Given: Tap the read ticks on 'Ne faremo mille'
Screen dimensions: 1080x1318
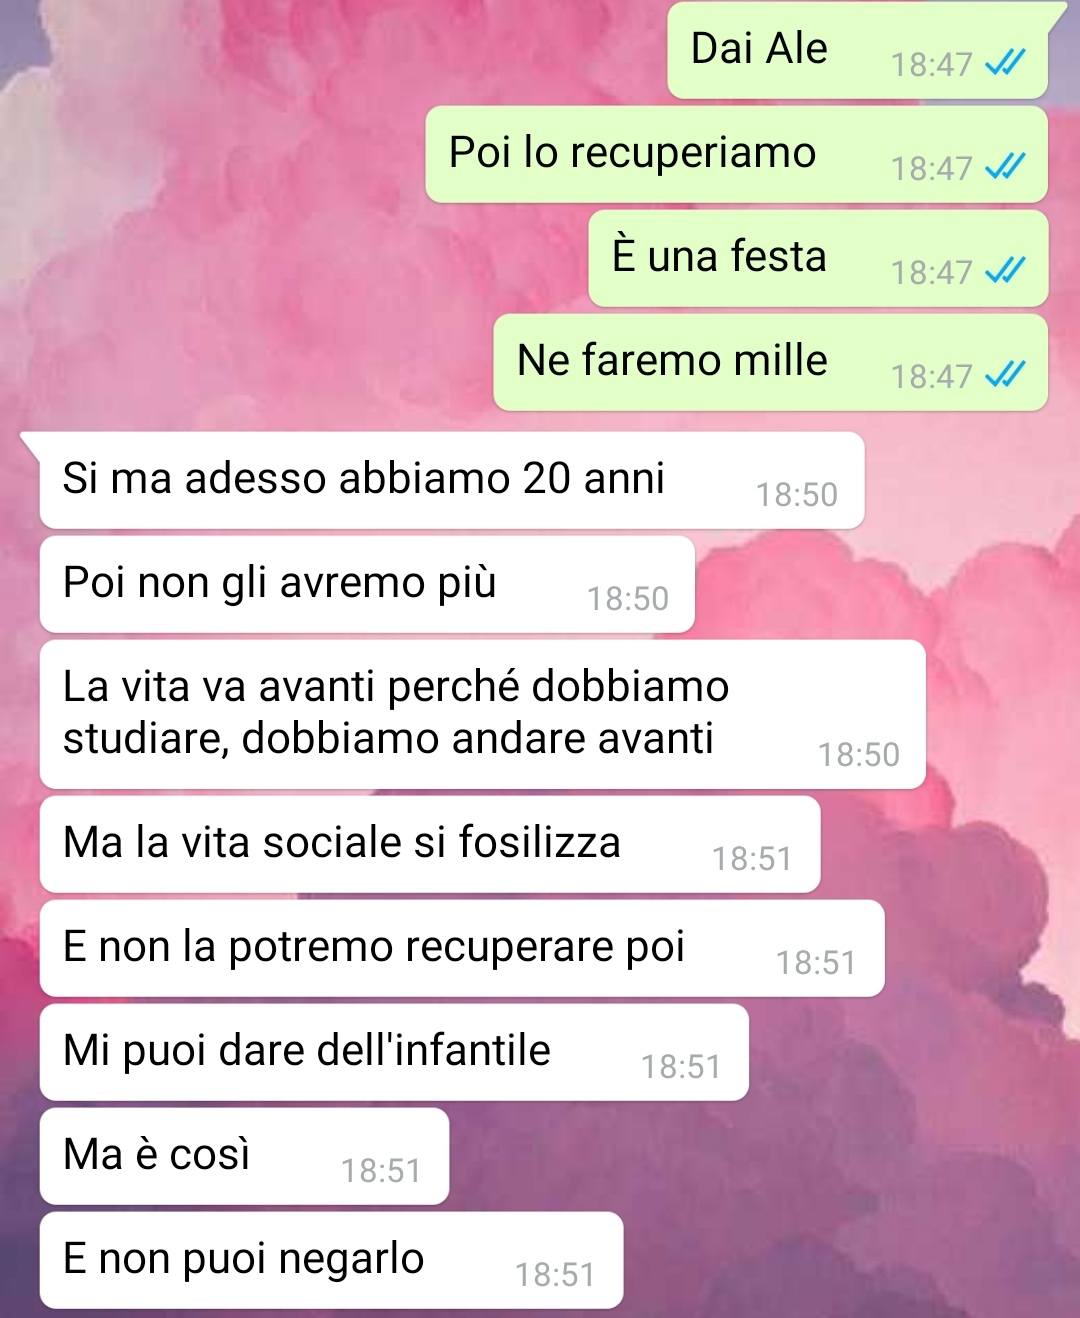Looking at the screenshot, I should pyautogui.click(x=1005, y=375).
